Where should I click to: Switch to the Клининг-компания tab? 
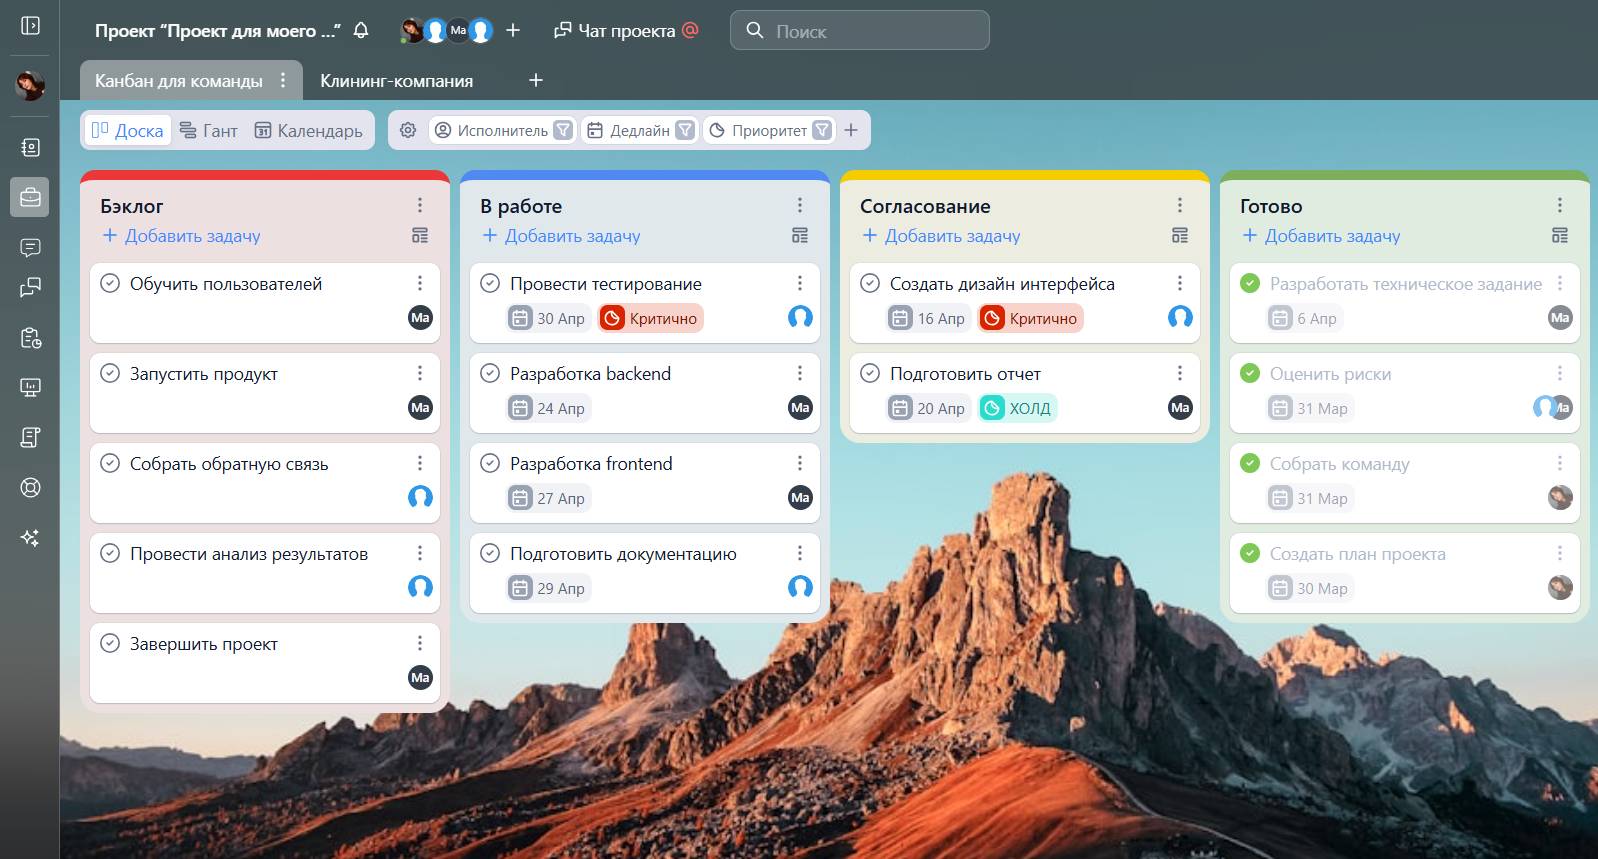(396, 81)
